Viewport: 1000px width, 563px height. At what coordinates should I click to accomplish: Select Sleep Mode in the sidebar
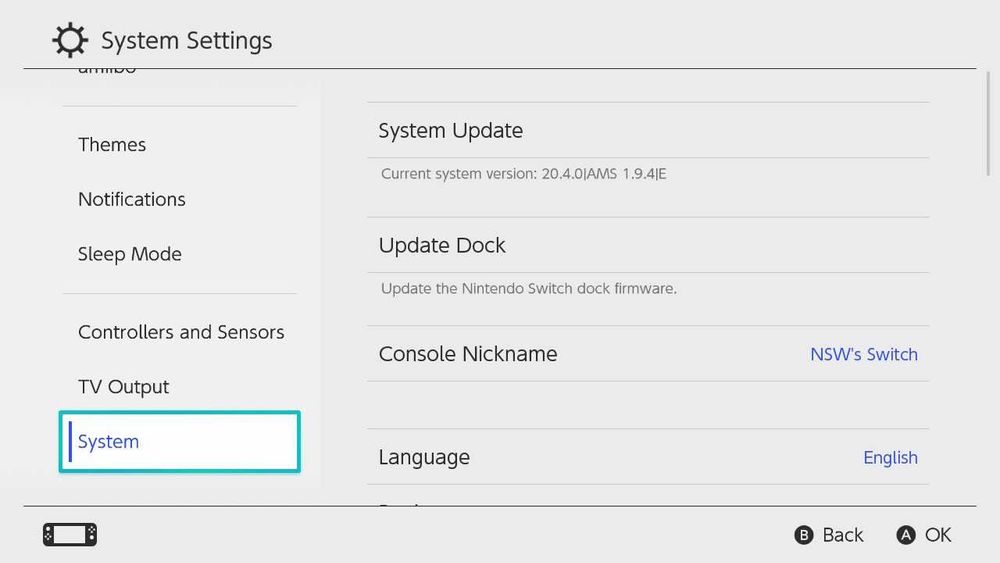(130, 254)
